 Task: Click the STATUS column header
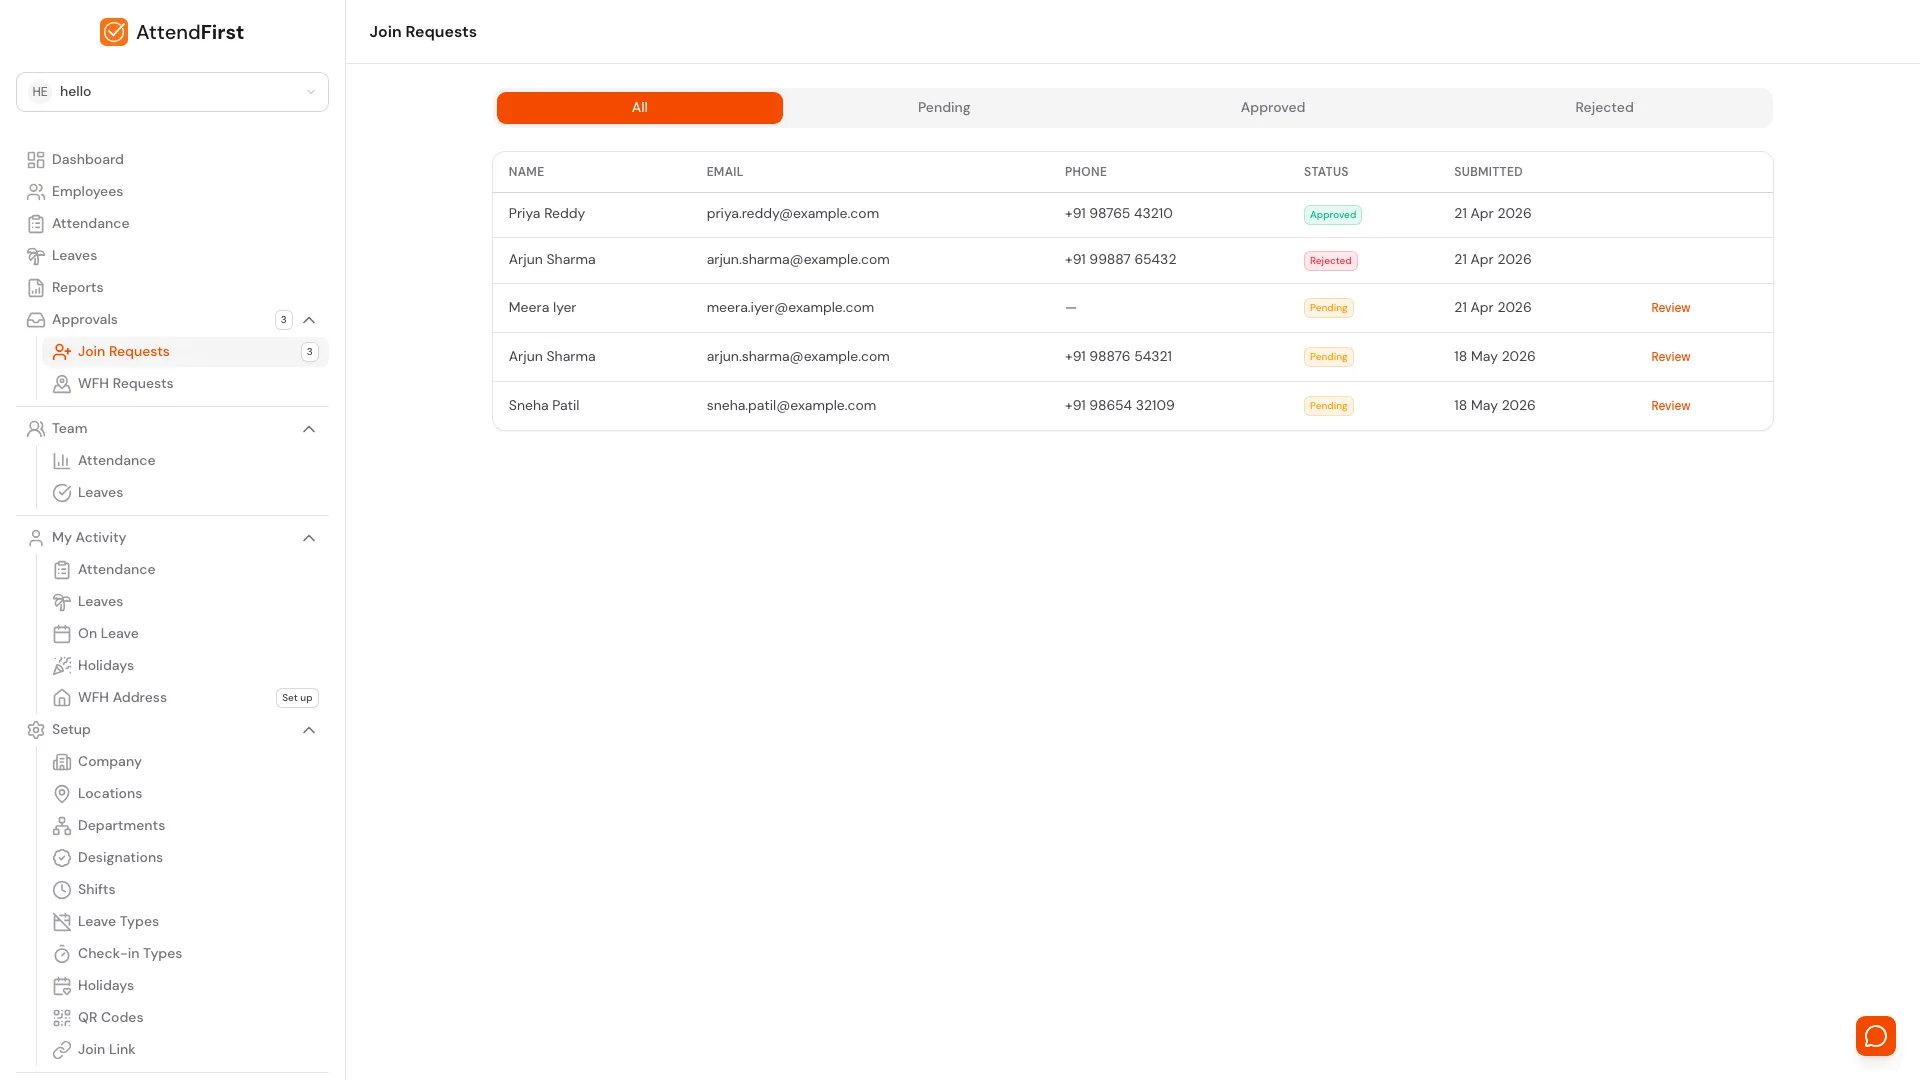(x=1326, y=172)
